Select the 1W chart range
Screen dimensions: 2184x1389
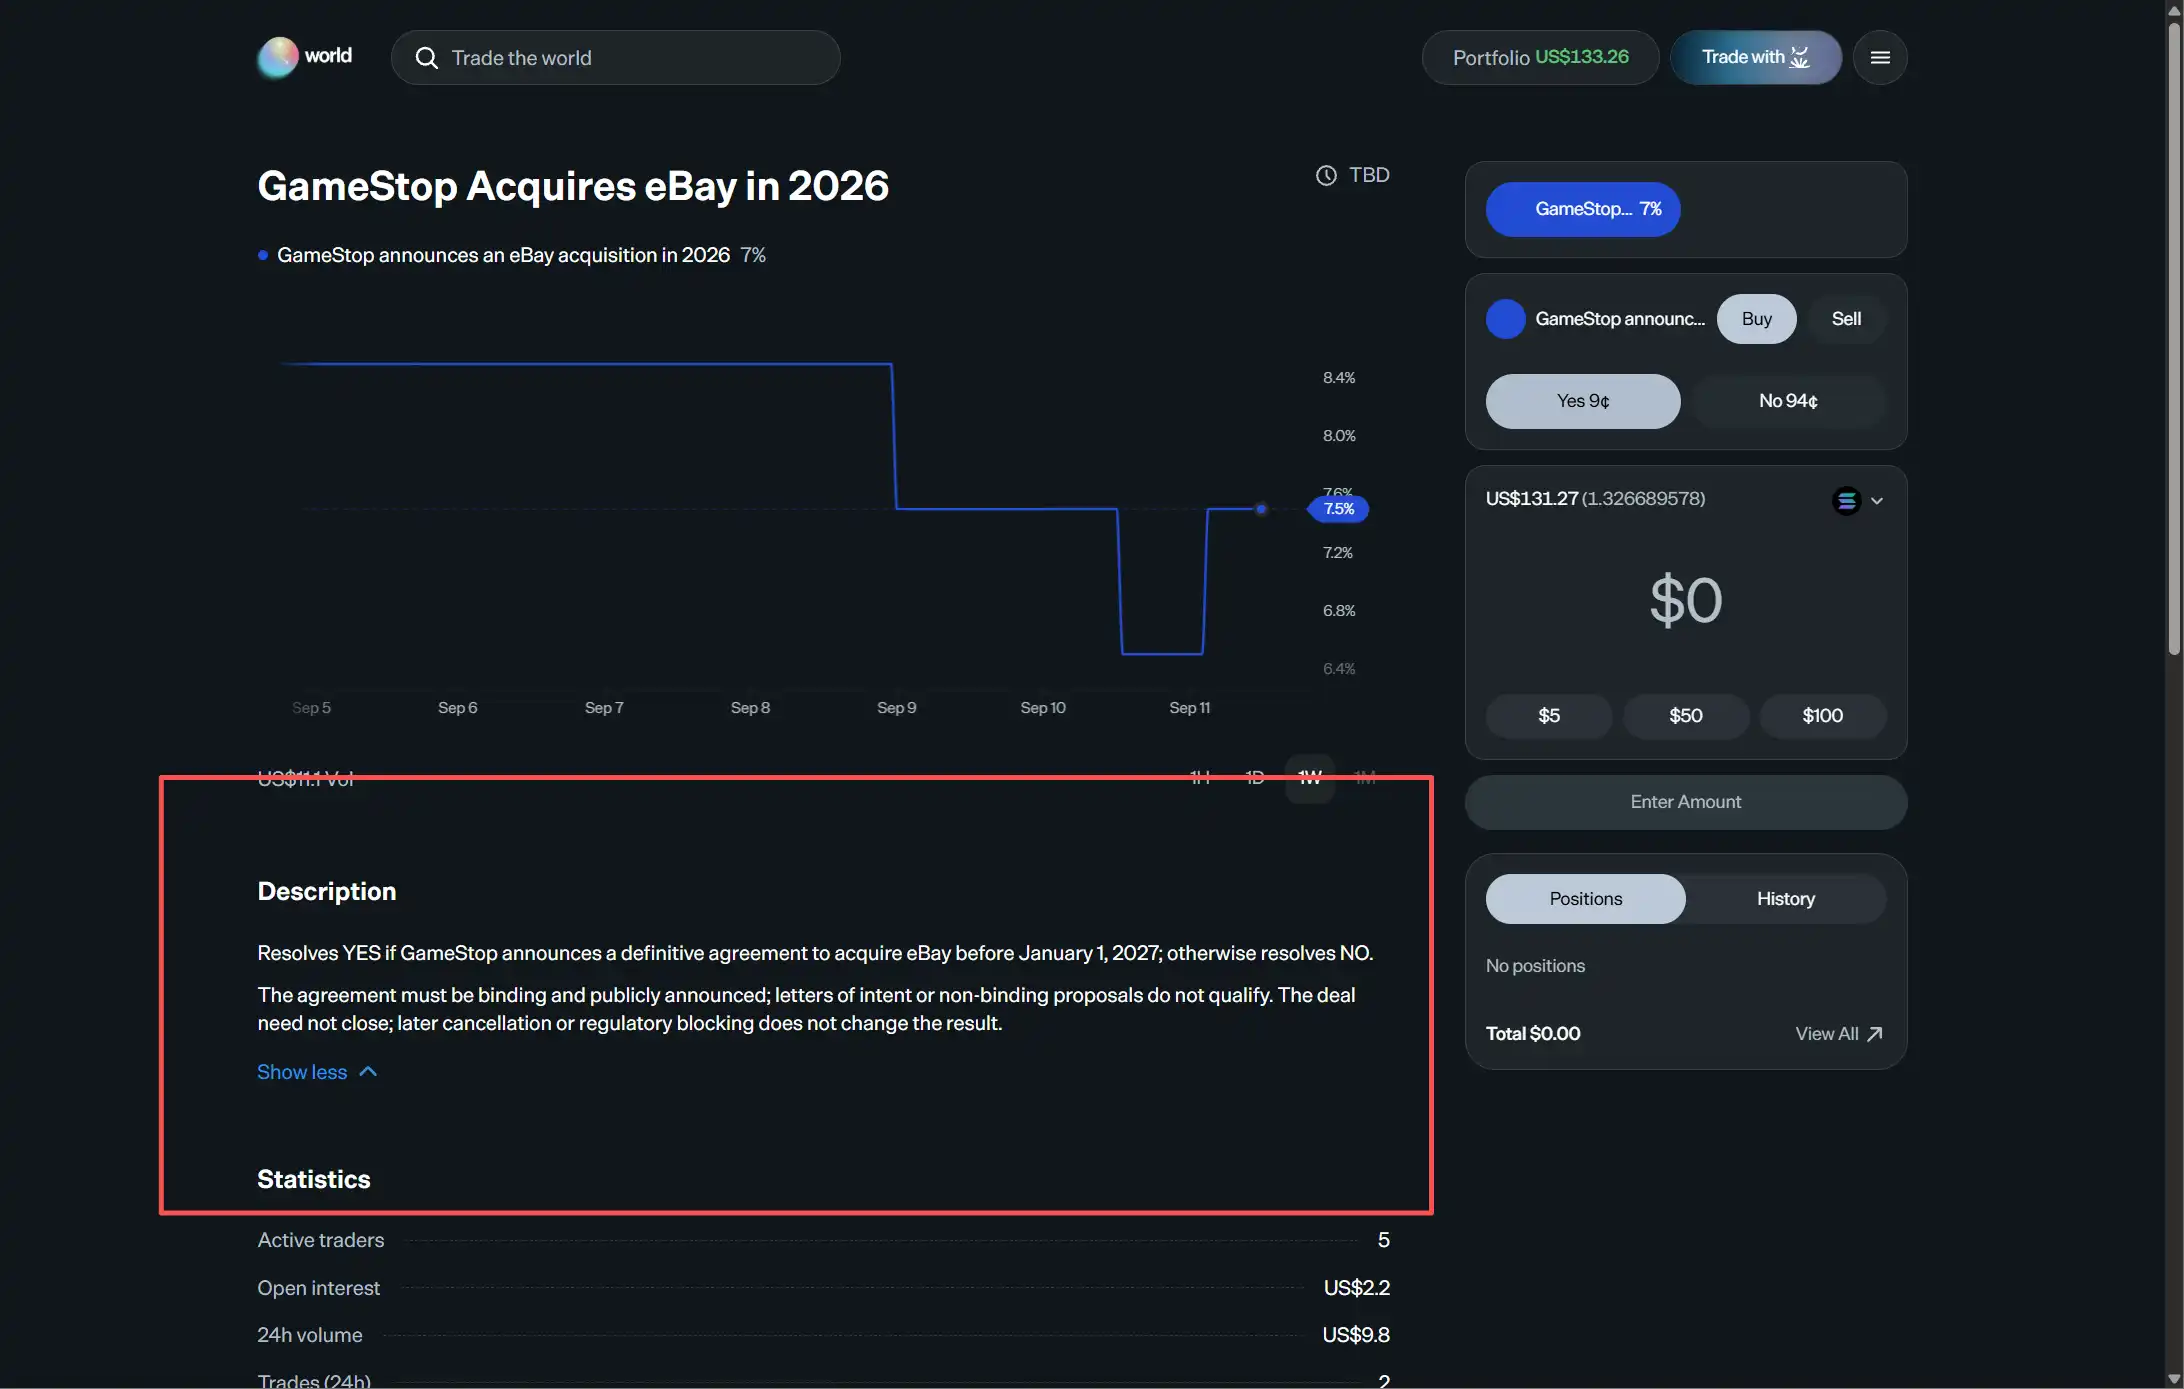click(1310, 777)
